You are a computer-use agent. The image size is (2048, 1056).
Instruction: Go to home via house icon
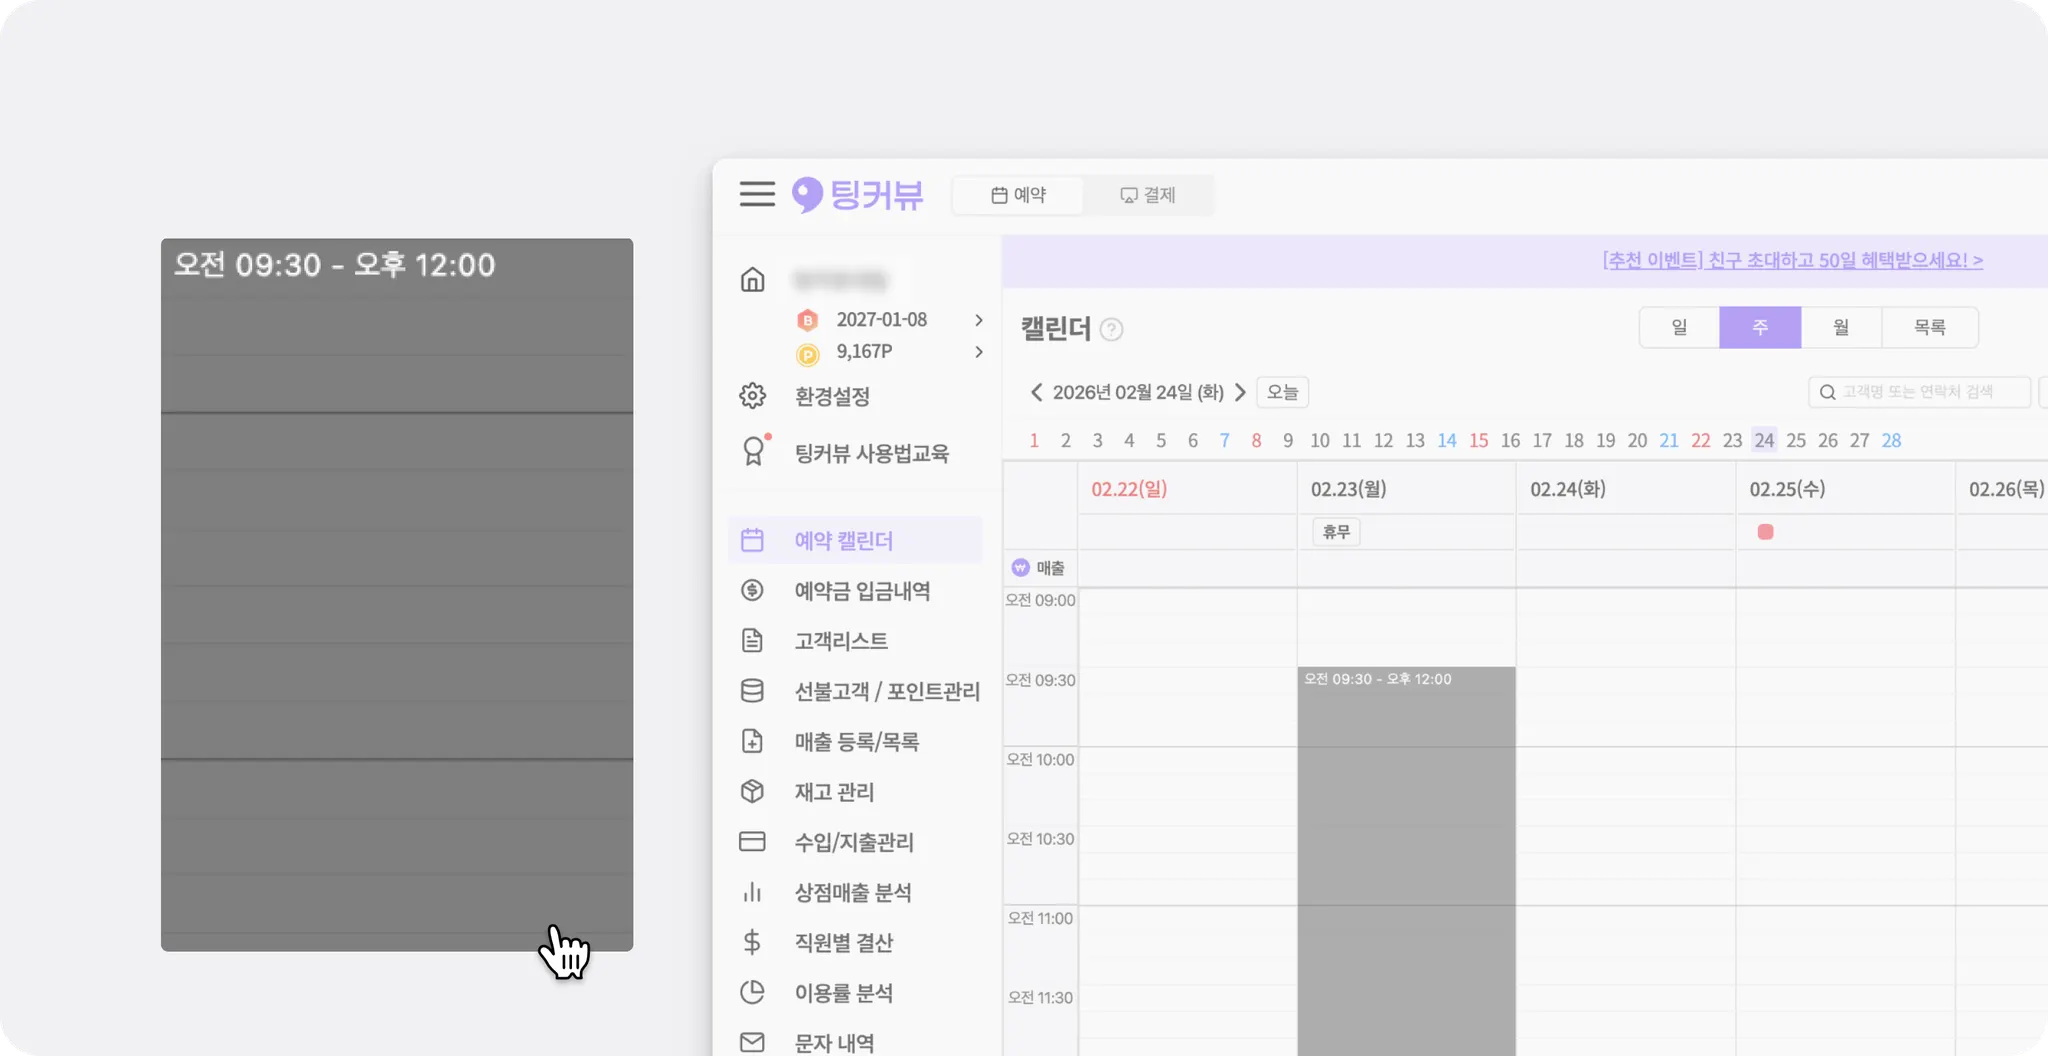tap(752, 280)
